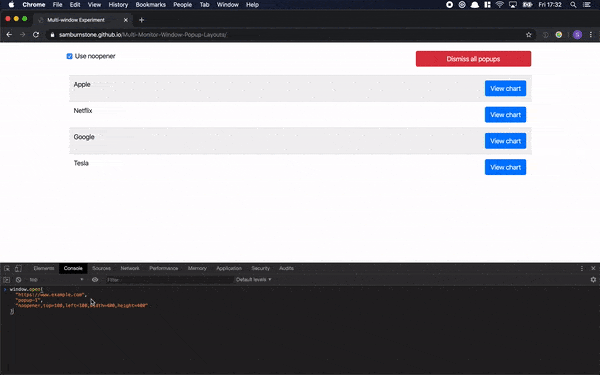Image resolution: width=600 pixels, height=375 pixels.
Task: Click View chart for Netflix
Action: coord(505,115)
